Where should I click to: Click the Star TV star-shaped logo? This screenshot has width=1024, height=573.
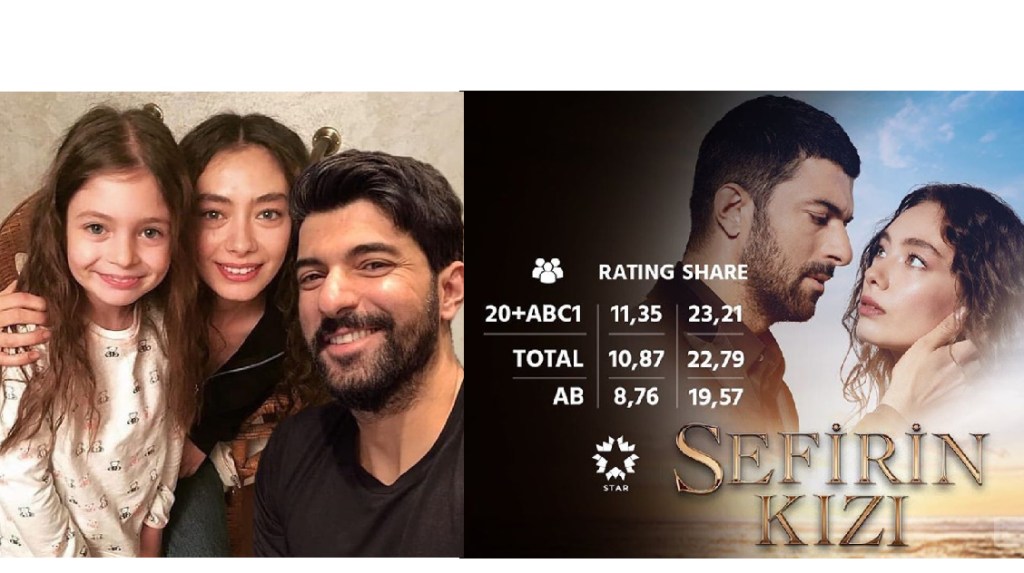615,457
